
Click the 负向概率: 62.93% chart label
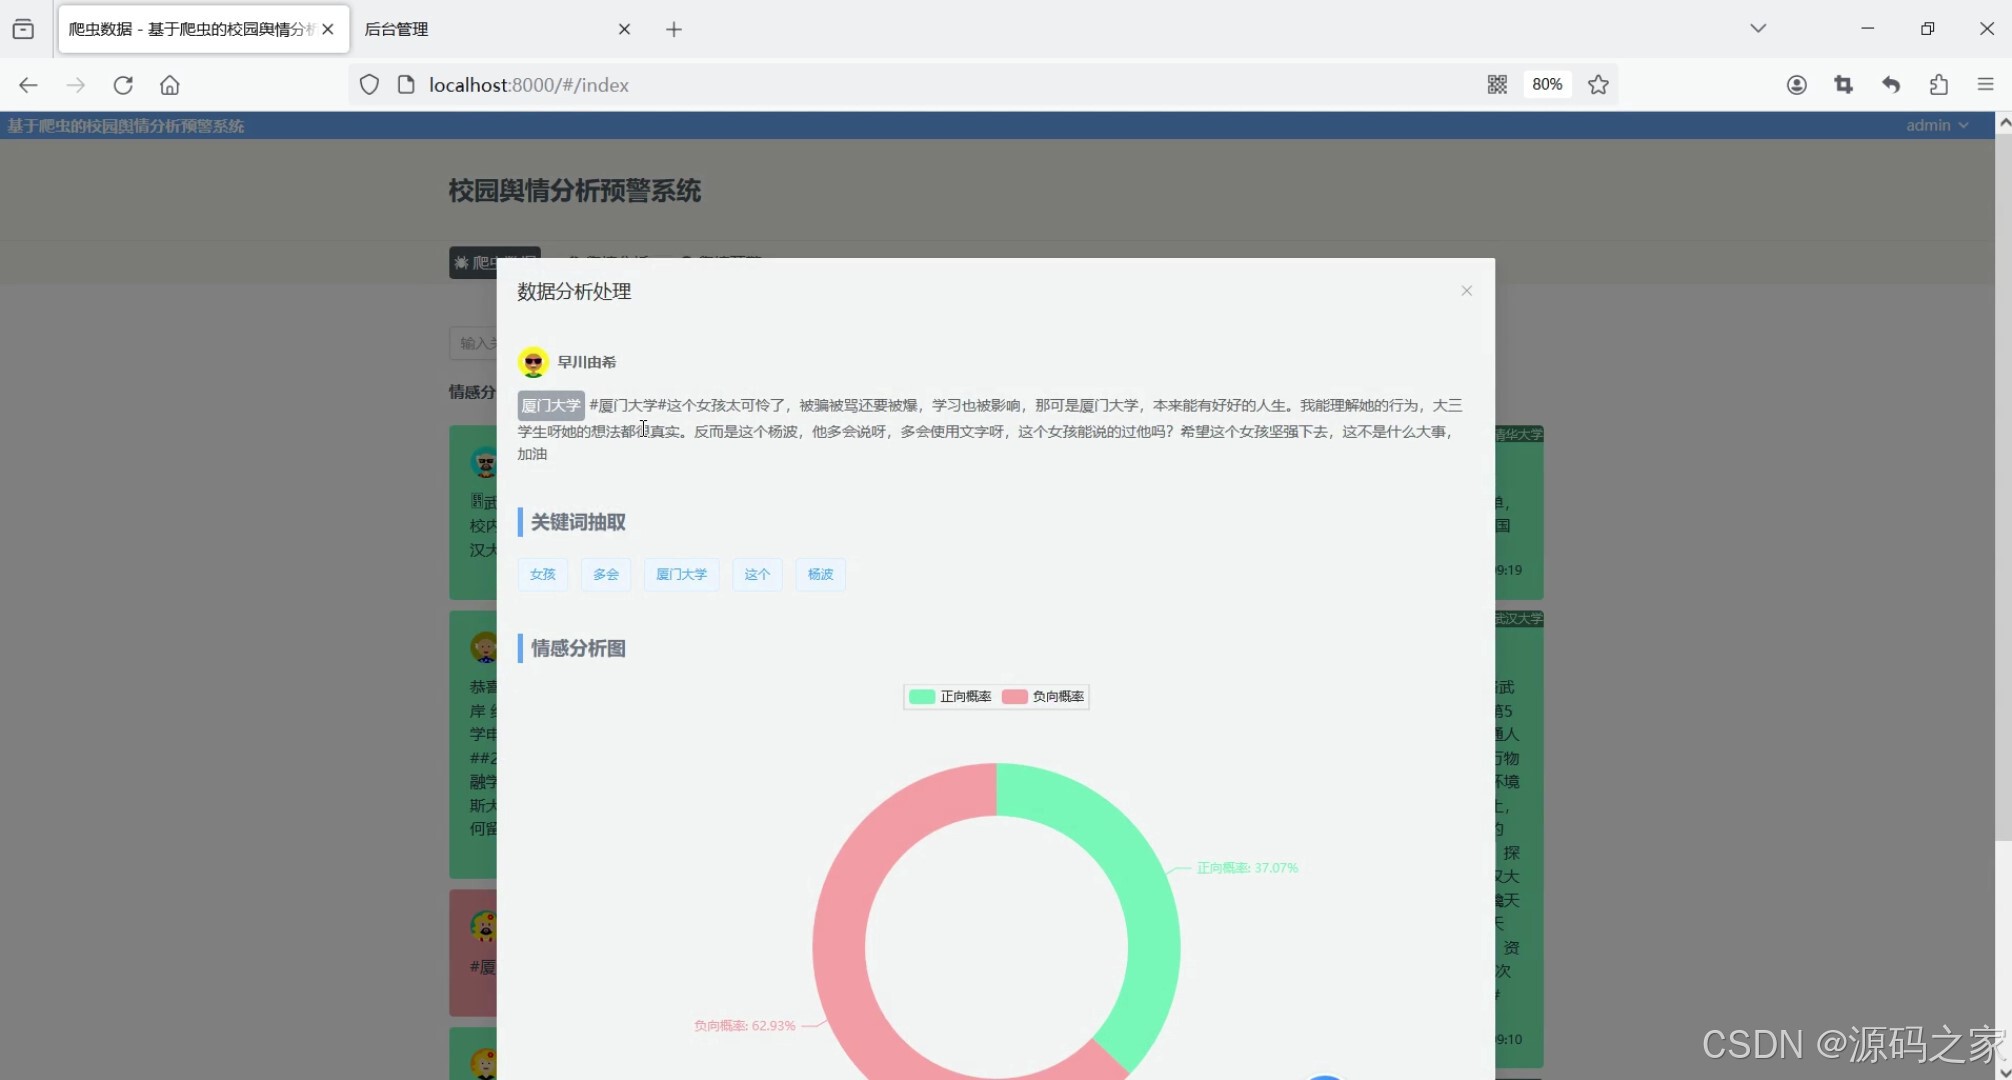tap(745, 1026)
